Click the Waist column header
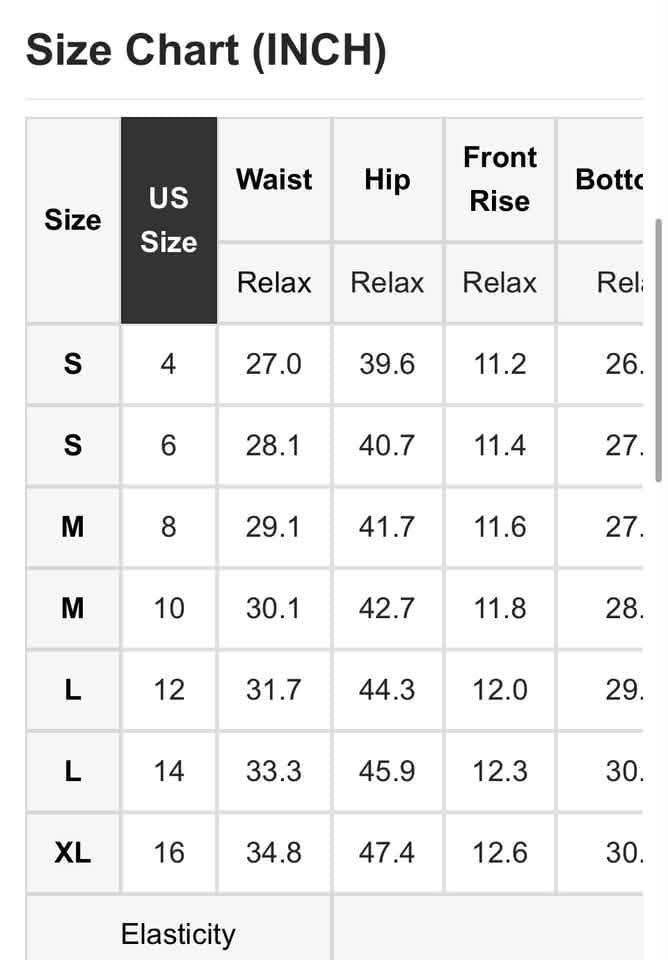668x960 pixels. click(x=274, y=180)
